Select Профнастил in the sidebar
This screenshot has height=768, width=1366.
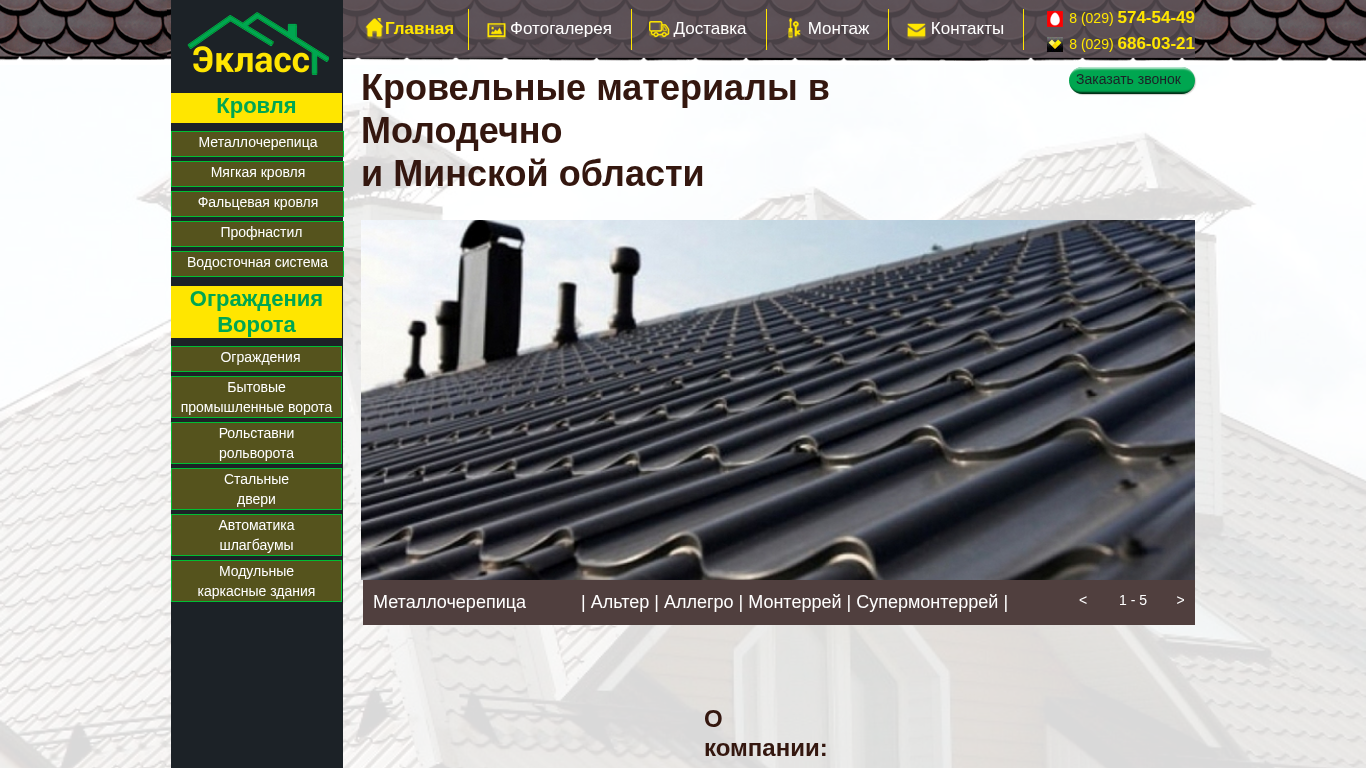[257, 233]
